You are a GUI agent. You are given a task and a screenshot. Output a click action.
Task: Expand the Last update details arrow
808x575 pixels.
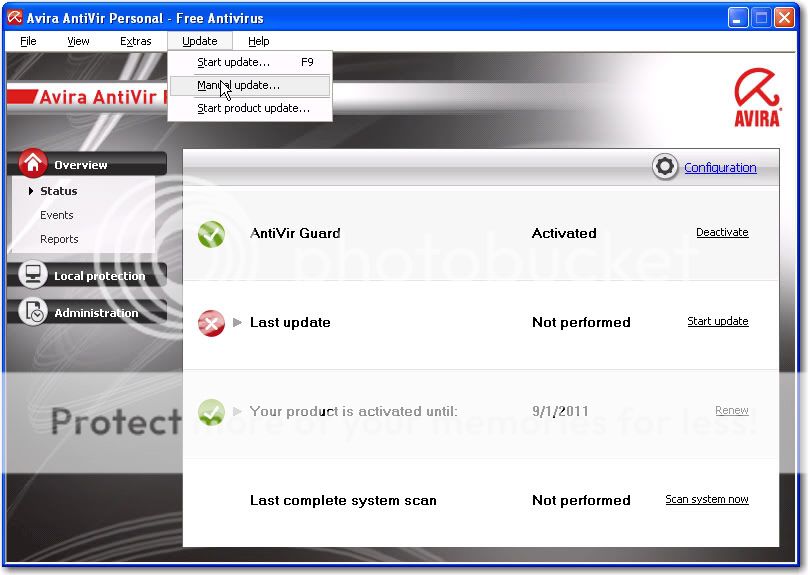(238, 323)
